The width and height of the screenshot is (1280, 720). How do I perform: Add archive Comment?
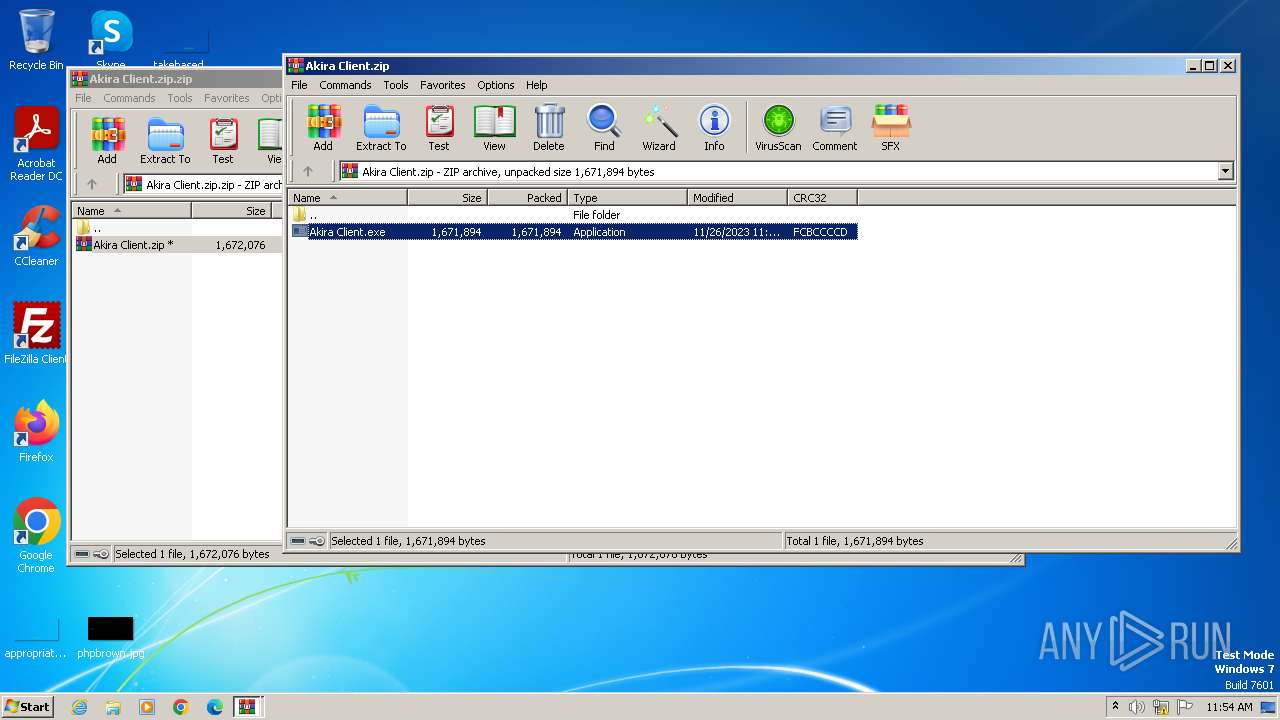[835, 127]
